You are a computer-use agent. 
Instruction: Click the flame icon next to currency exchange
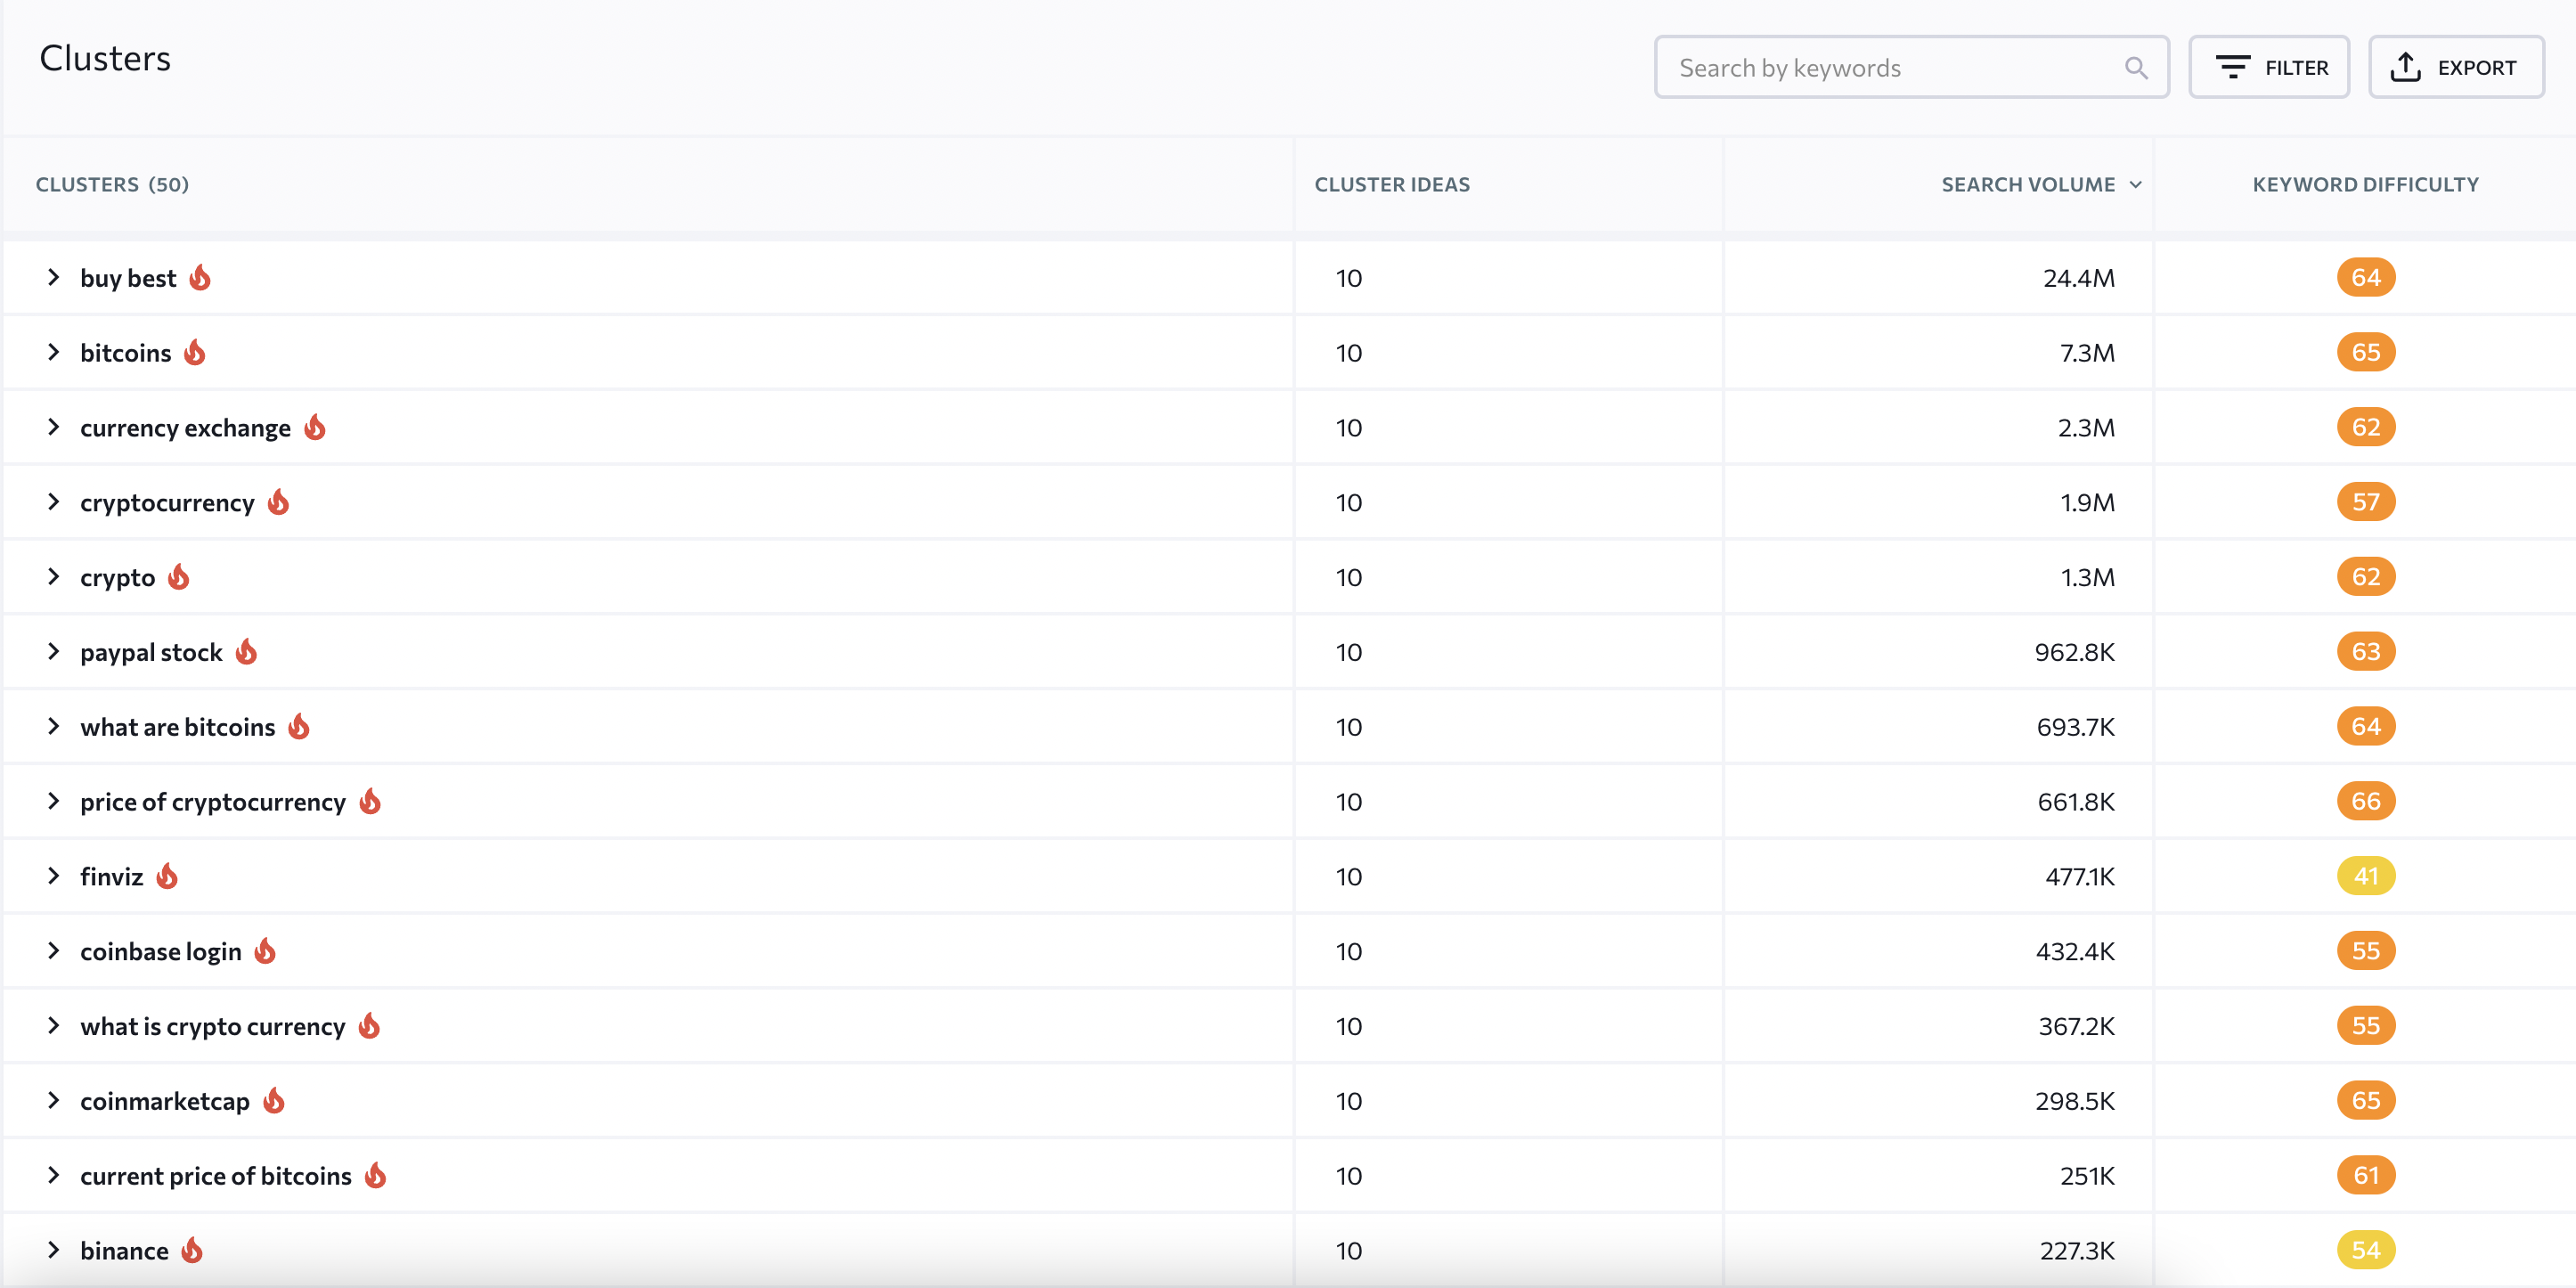[x=315, y=427]
